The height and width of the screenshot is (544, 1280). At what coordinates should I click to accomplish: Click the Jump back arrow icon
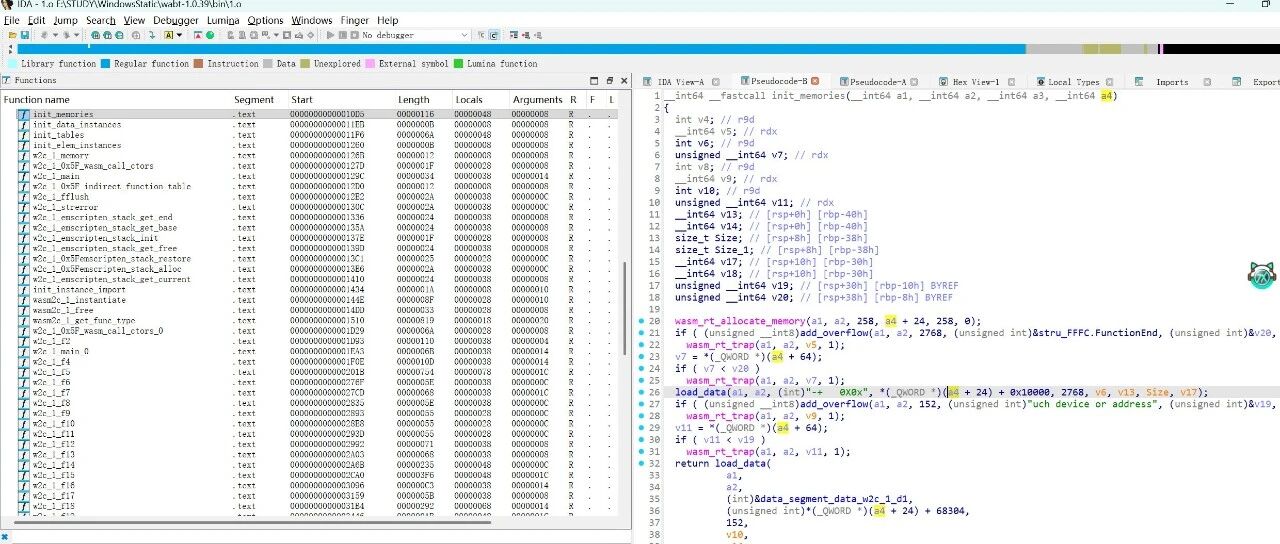click(x=44, y=35)
